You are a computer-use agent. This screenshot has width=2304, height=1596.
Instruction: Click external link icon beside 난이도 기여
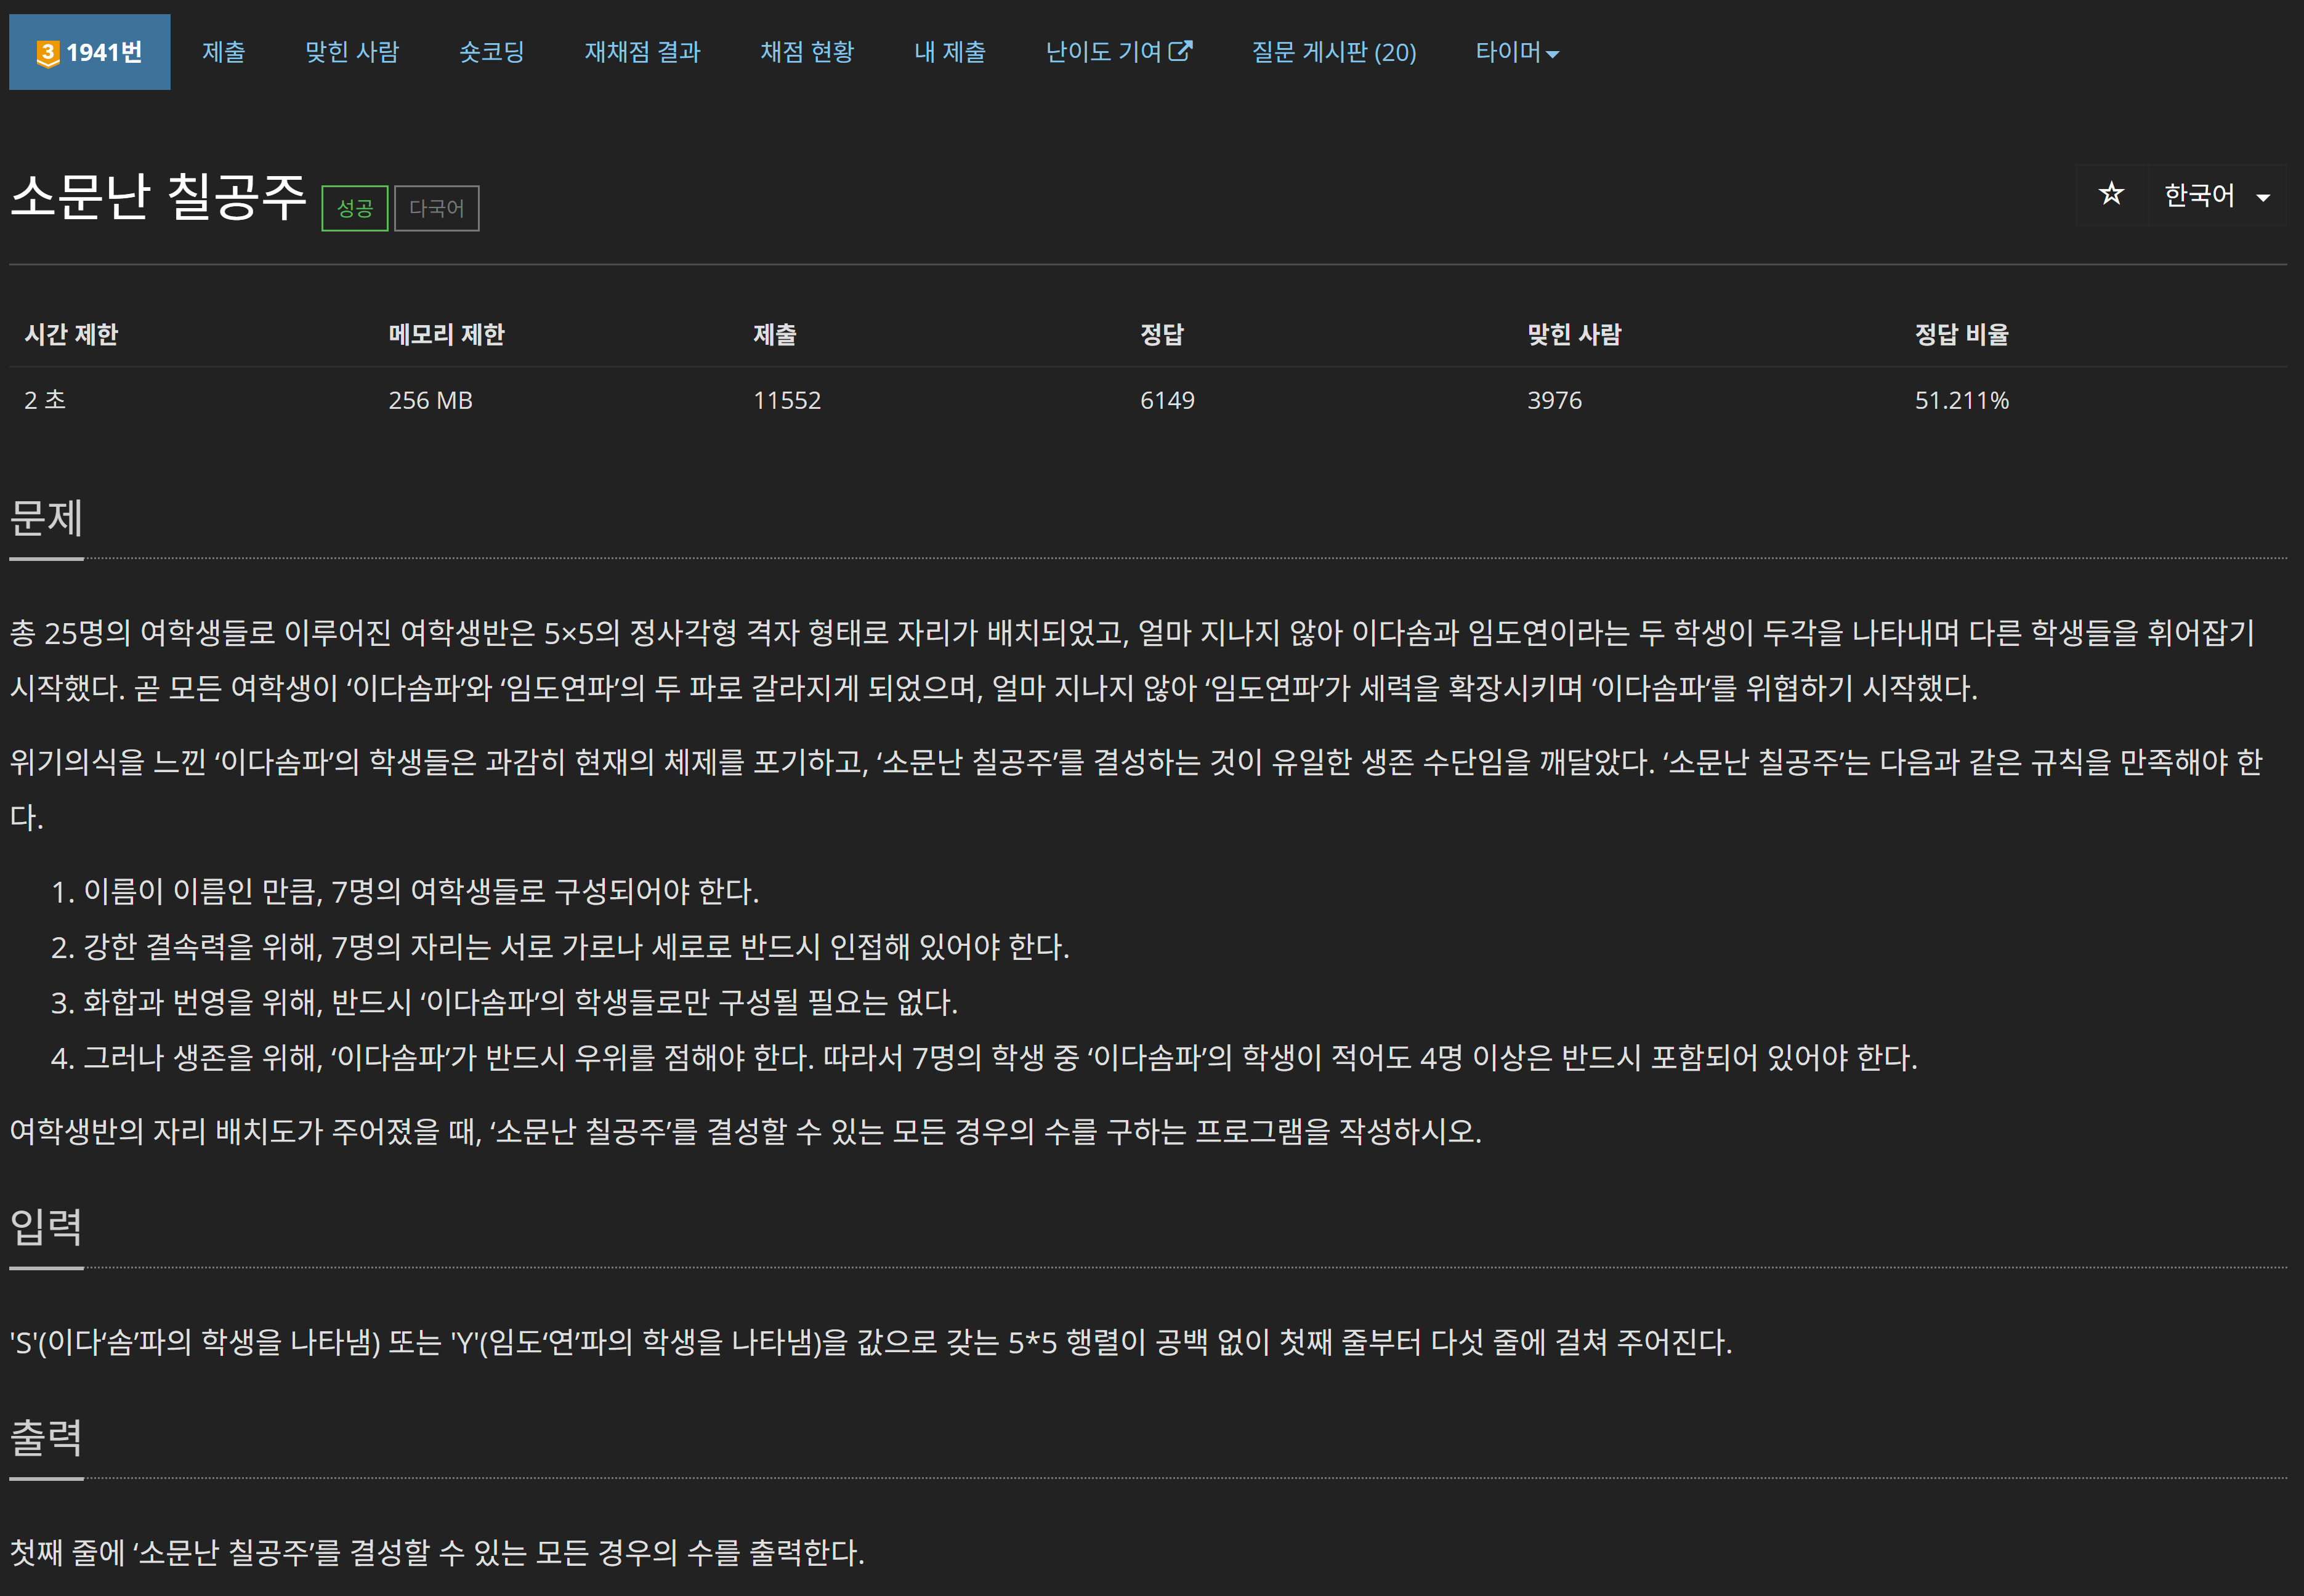1181,51
